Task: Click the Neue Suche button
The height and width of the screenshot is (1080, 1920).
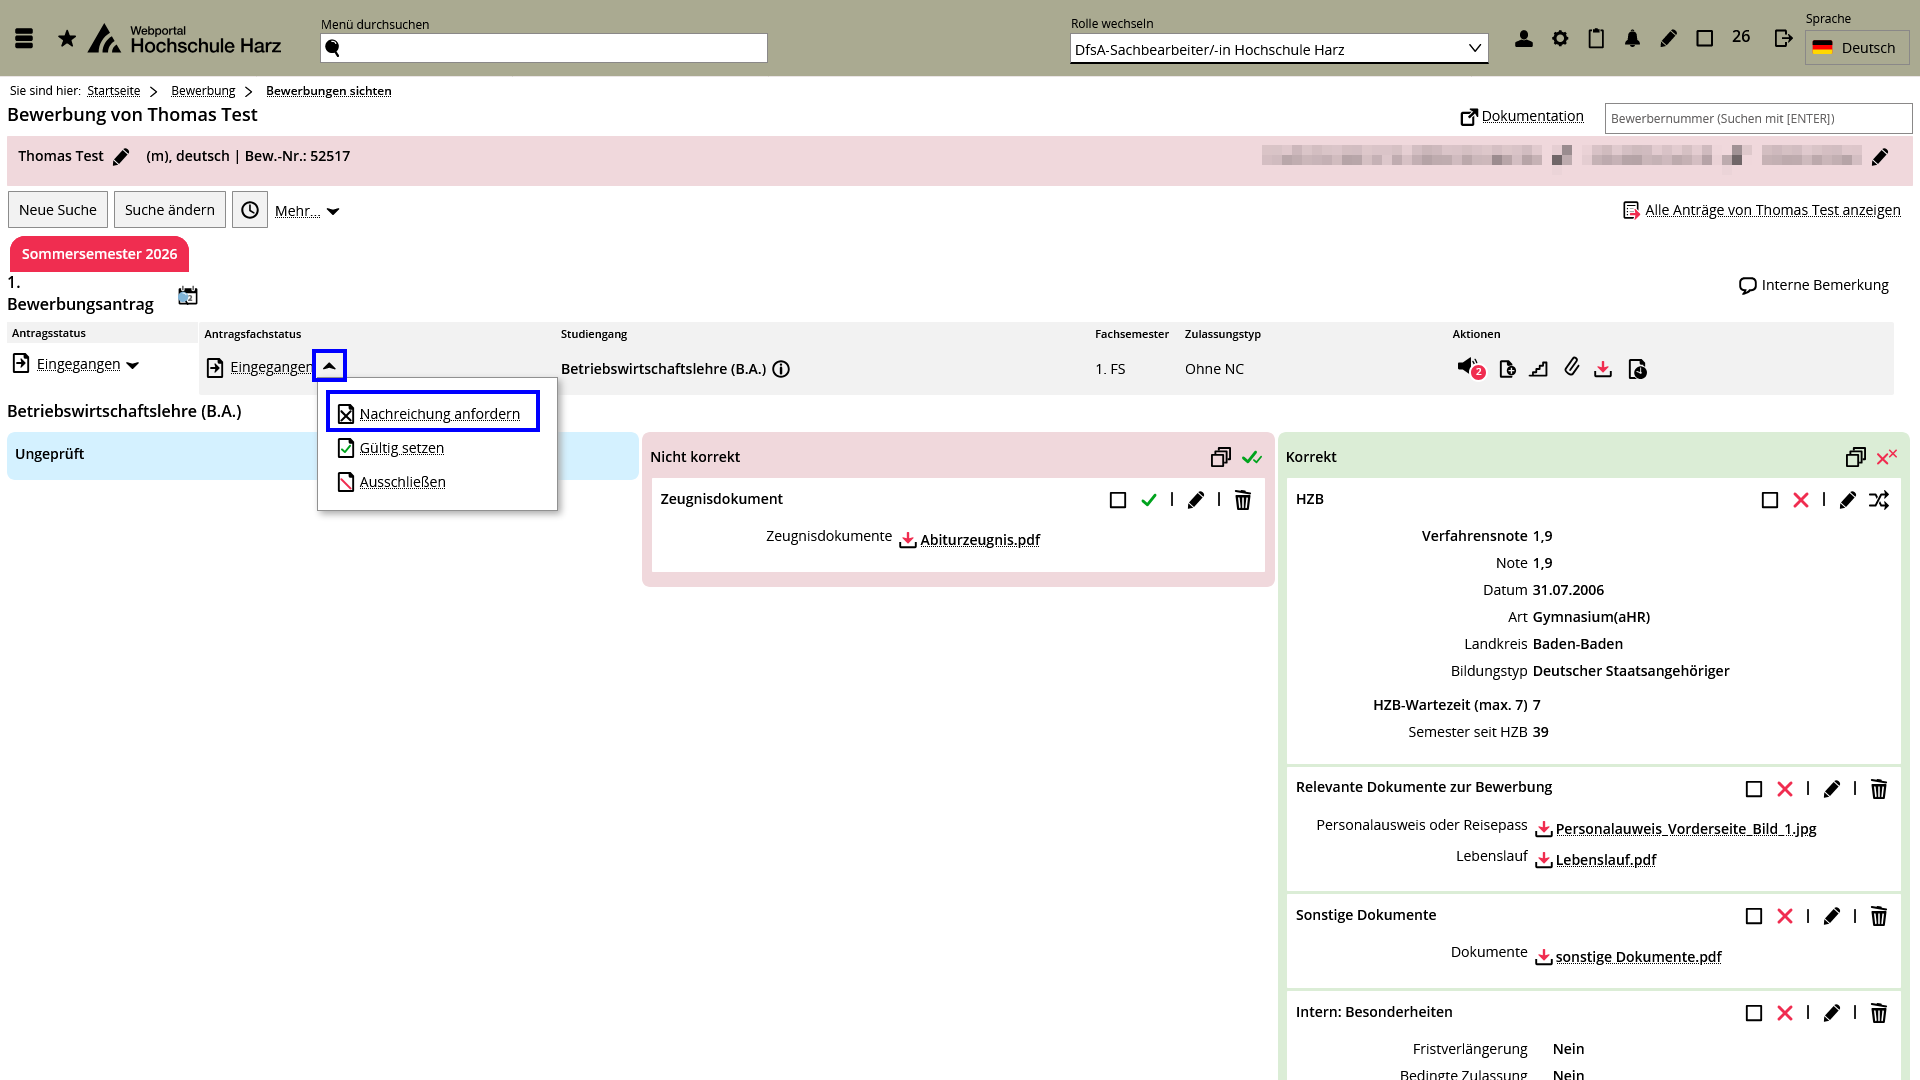Action: click(58, 210)
